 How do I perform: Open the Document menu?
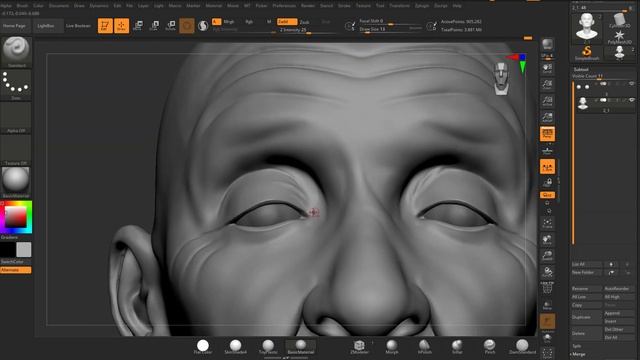coord(59,6)
